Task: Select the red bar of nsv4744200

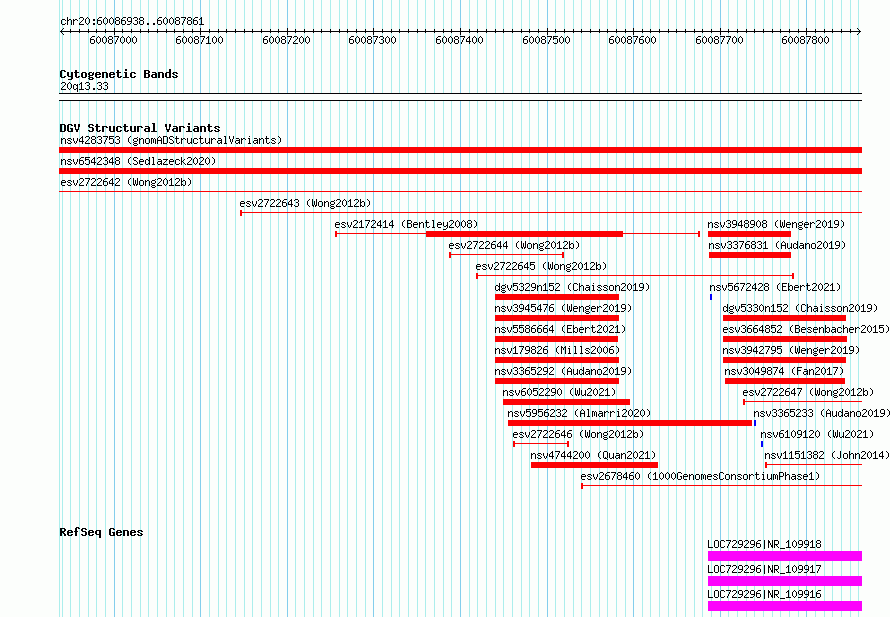Action: coord(594,465)
